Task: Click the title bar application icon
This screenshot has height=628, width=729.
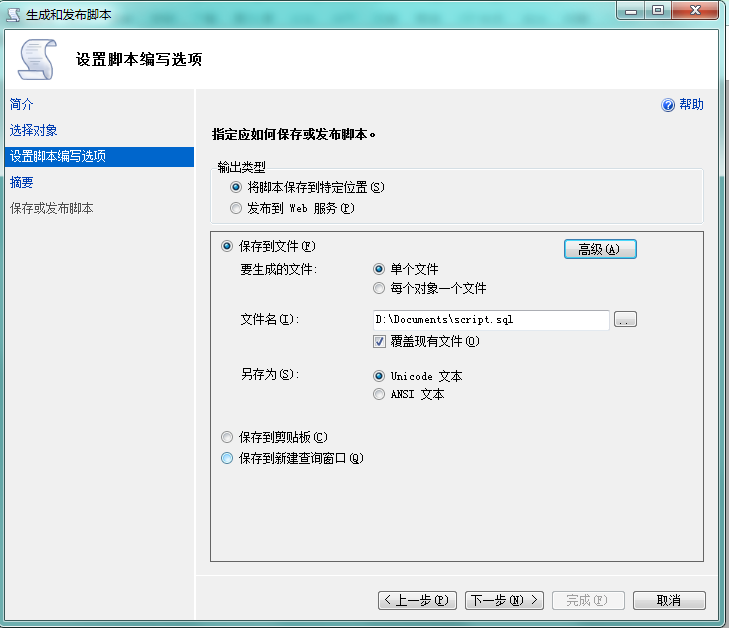Action: coord(14,13)
